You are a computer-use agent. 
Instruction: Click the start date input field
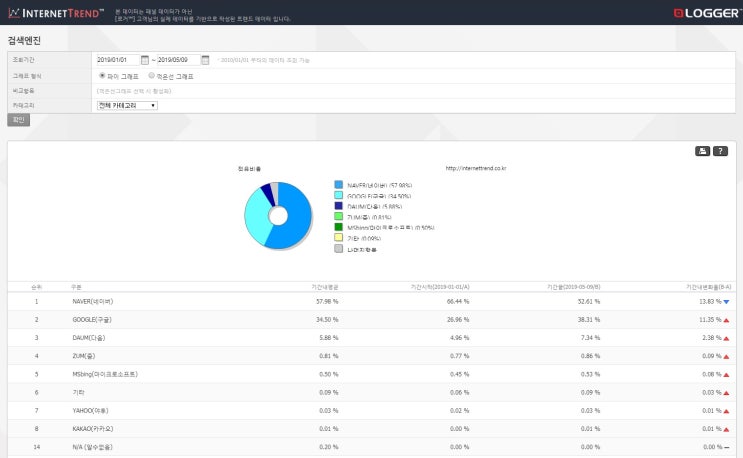(x=118, y=60)
